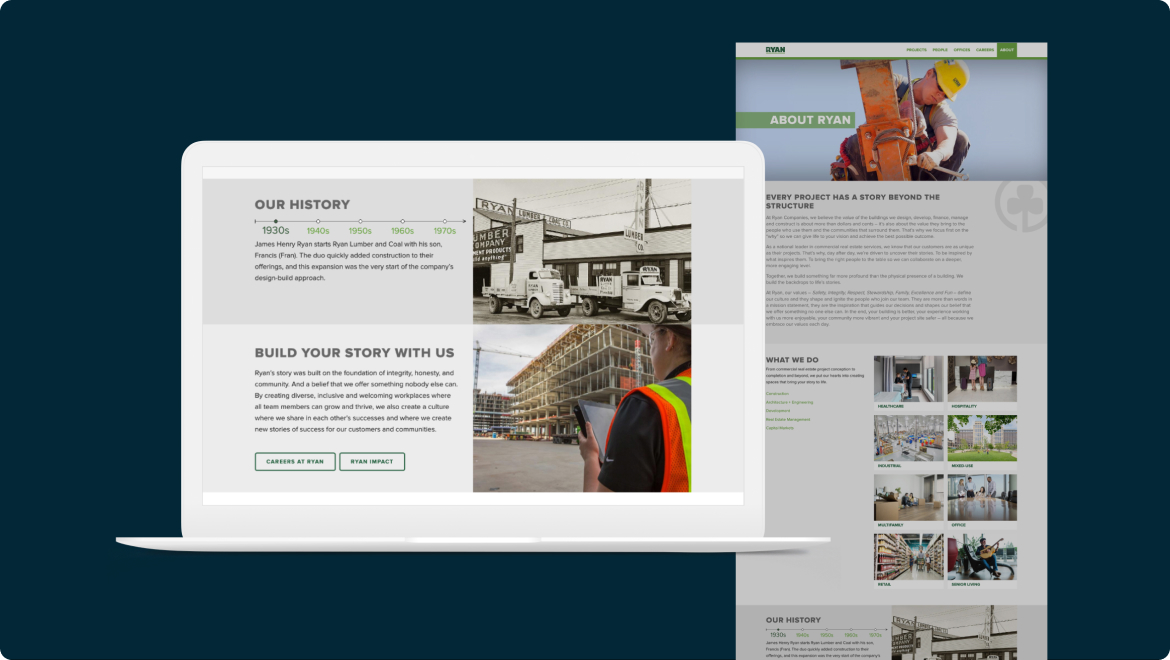Click the 'OUR HISTORY' heading on the laptop
Viewport: 1170px width, 660px height.
click(302, 204)
